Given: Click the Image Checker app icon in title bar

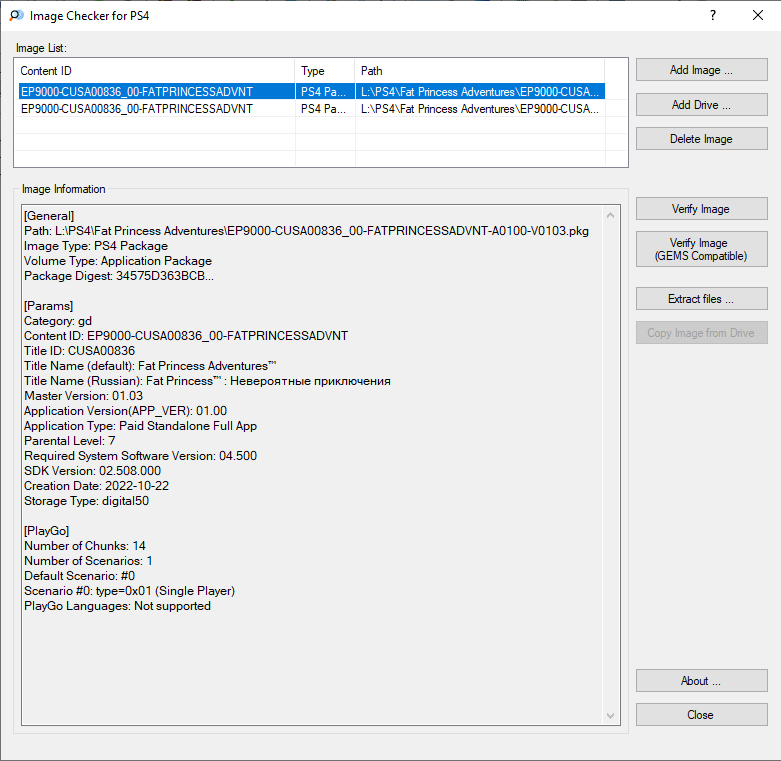Looking at the screenshot, I should pyautogui.click(x=16, y=15).
